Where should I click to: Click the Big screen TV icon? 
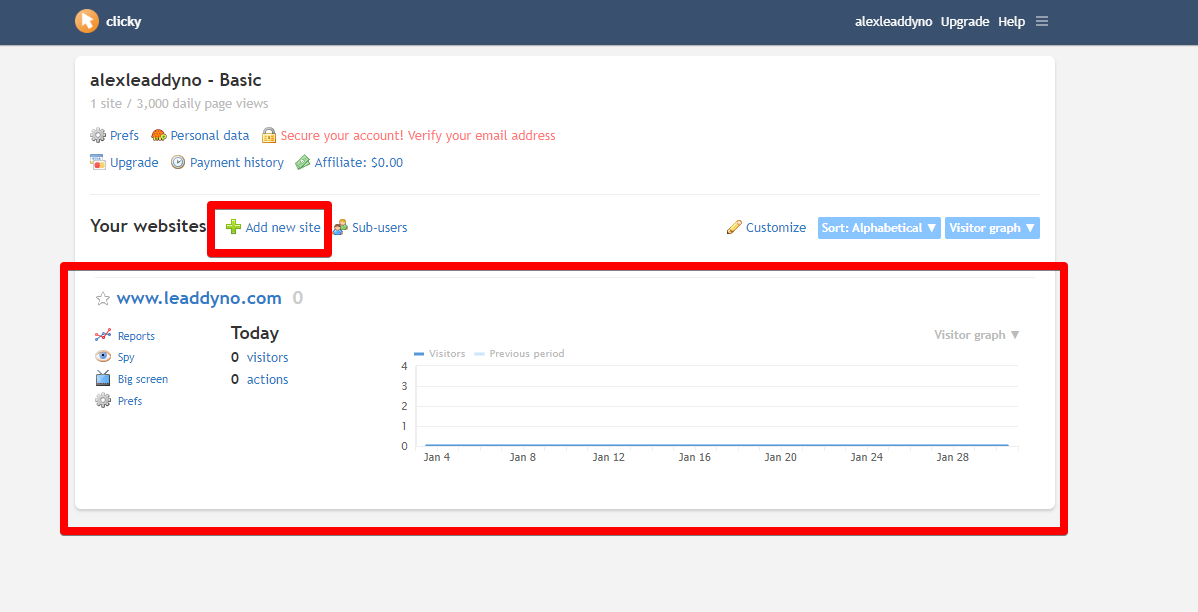[102, 378]
